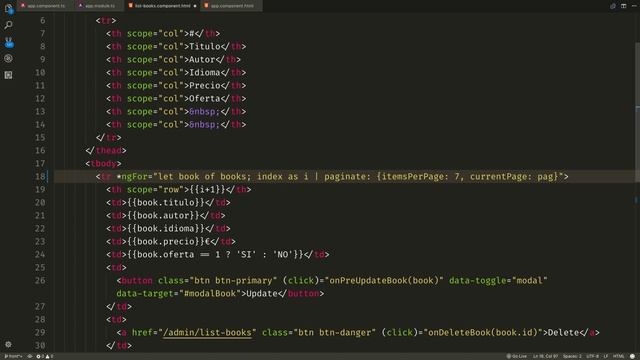
Task: Click 'onPreUpdateBook(book)' on line 26
Action: point(384,280)
